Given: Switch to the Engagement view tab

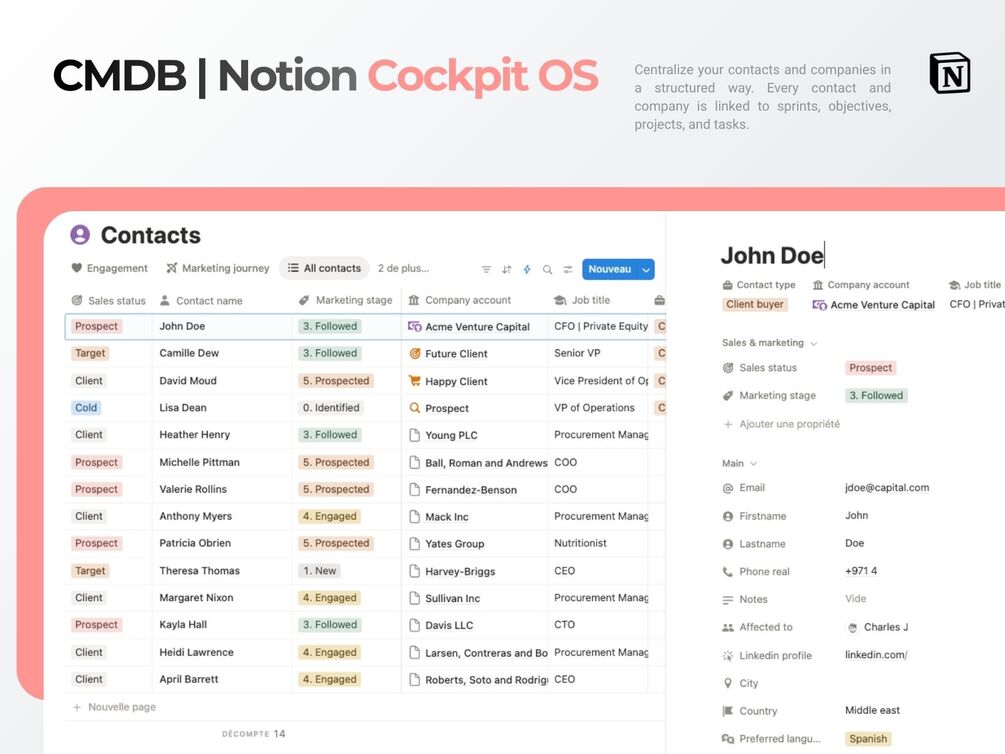Looking at the screenshot, I should pos(110,268).
